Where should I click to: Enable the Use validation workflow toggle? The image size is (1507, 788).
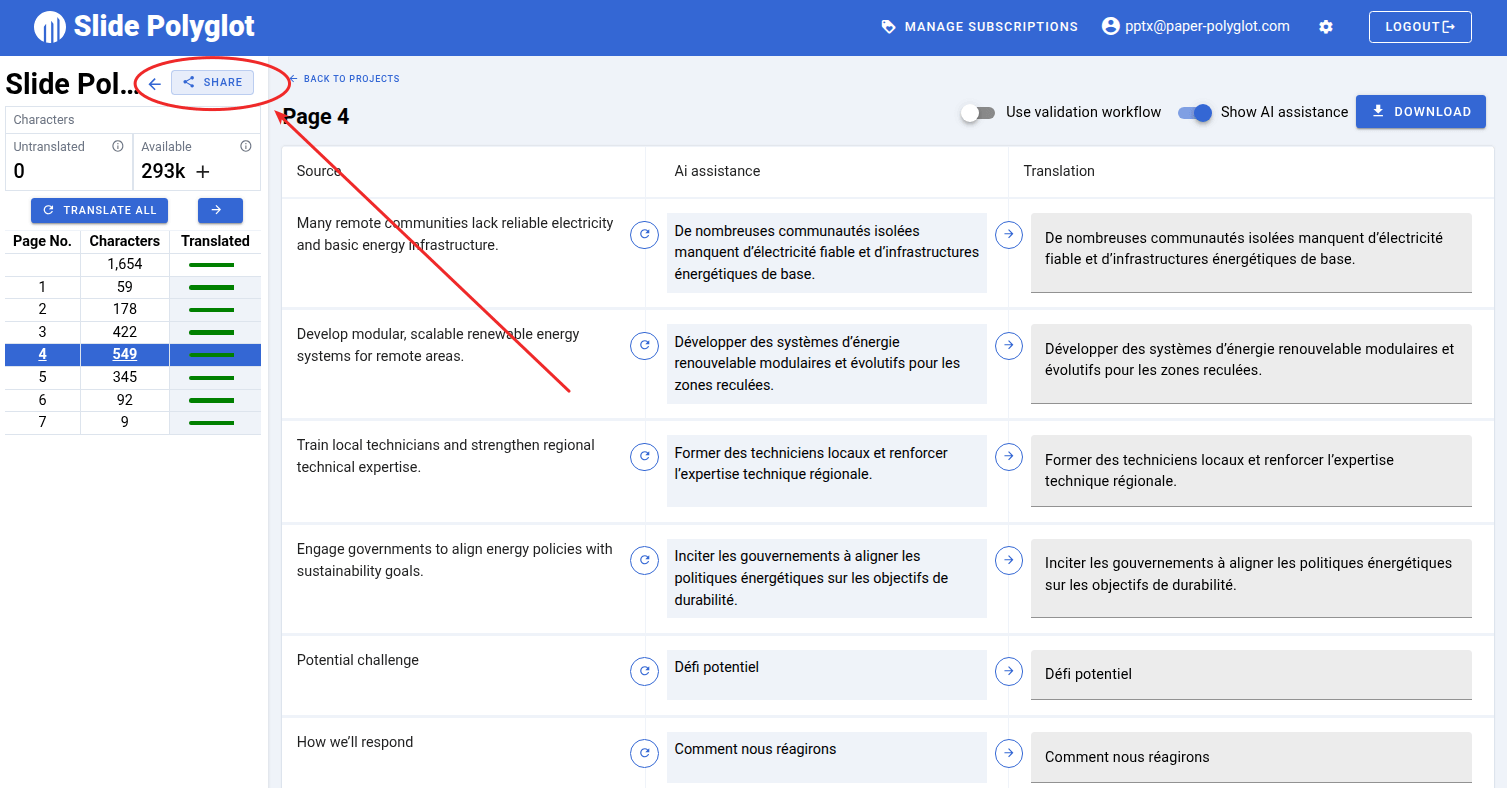(x=978, y=112)
